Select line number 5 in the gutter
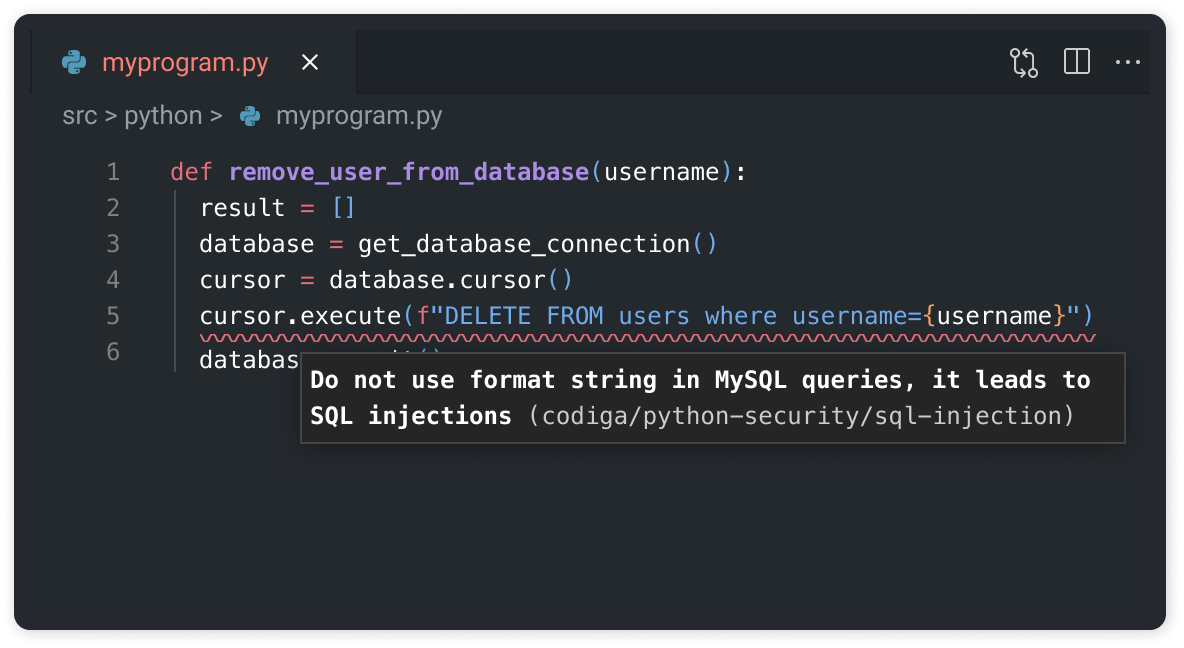 112,315
